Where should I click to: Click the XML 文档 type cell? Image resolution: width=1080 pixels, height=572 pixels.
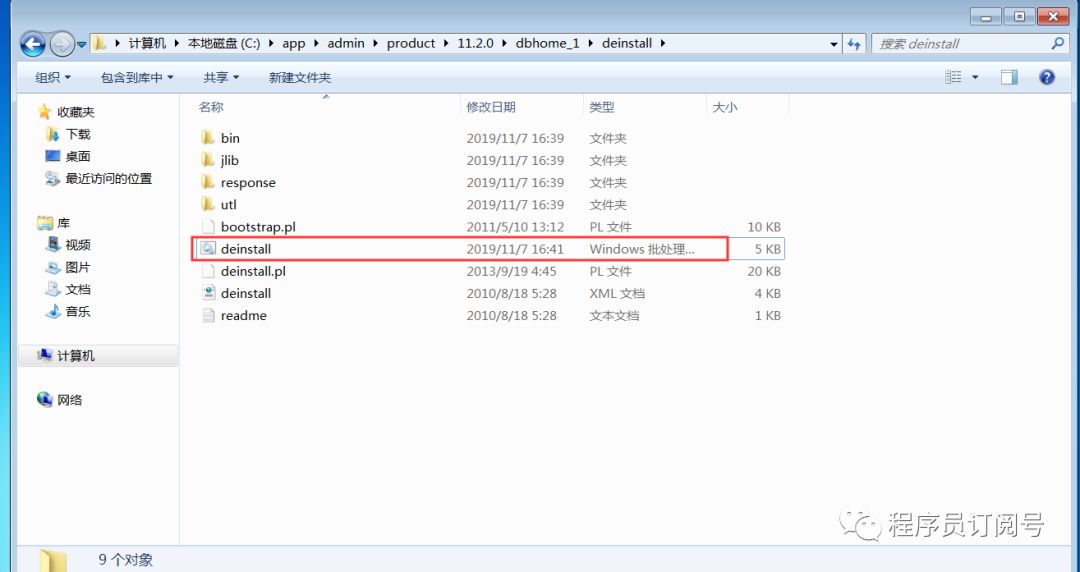617,293
